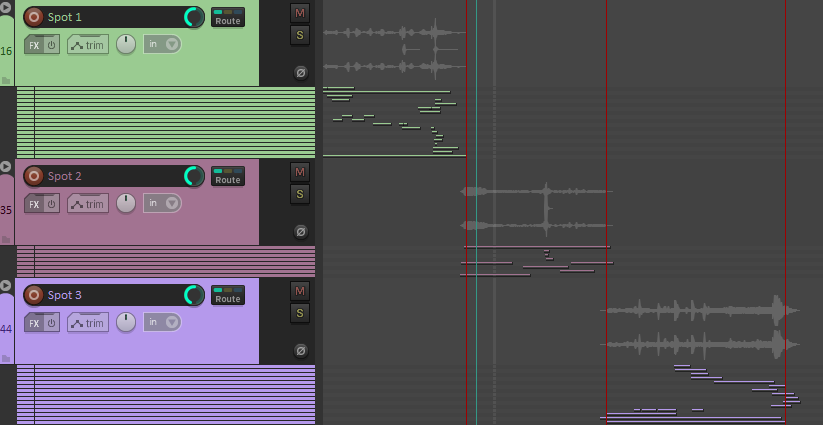Click the pan knob on Spot 2

125,204
